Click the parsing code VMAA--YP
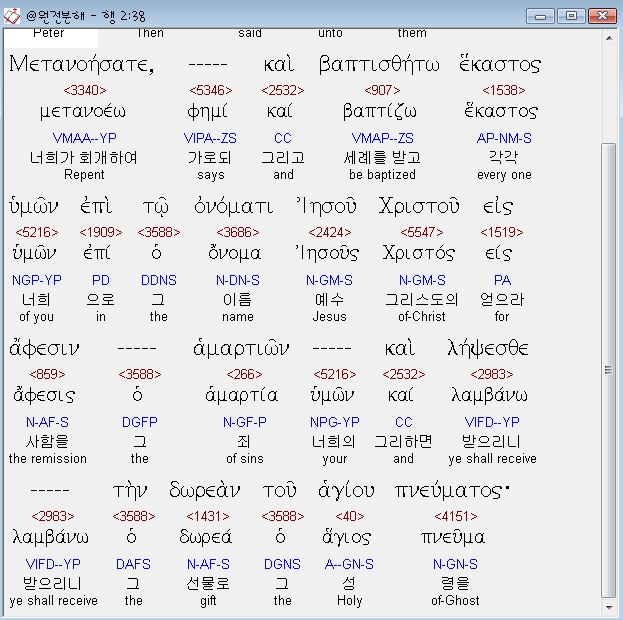Image resolution: width=623 pixels, height=620 pixels. pos(84,138)
